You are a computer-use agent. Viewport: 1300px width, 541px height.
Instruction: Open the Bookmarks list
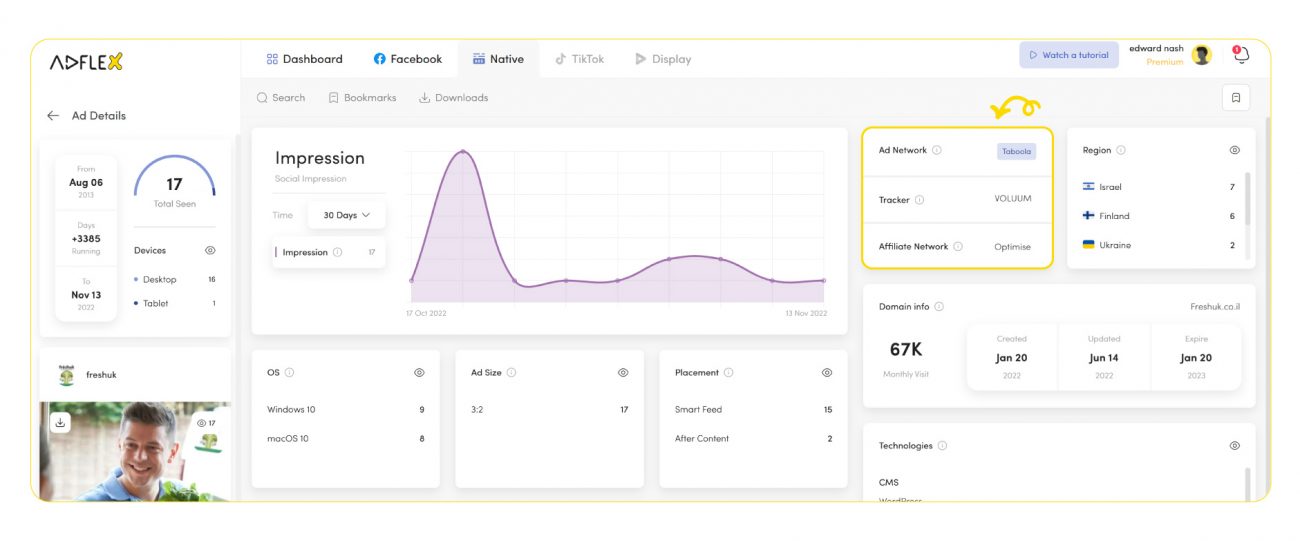(362, 98)
